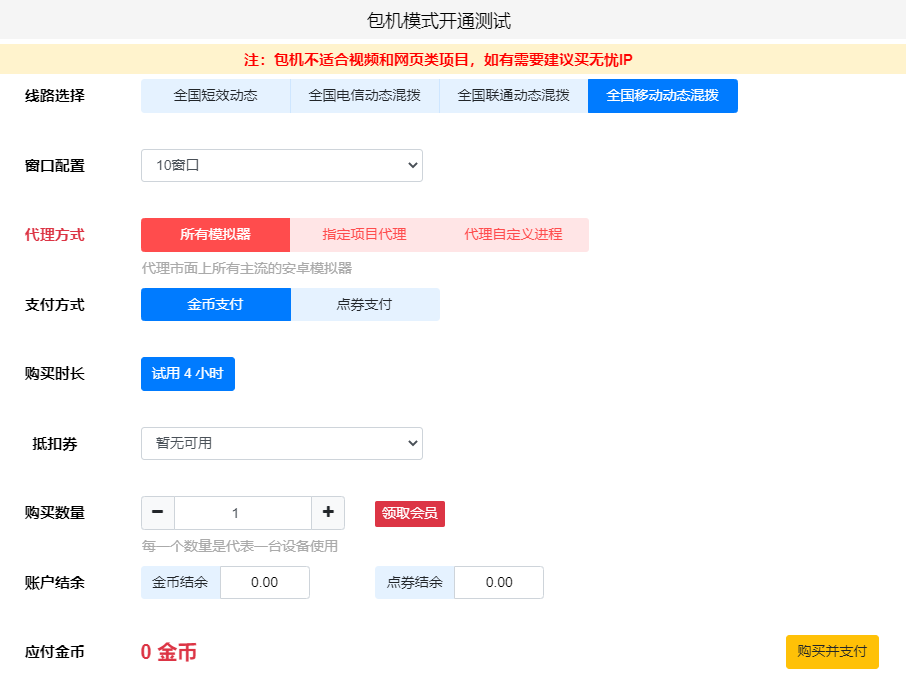Expand the 抵扣券 coupon dropdown

[x=281, y=444]
